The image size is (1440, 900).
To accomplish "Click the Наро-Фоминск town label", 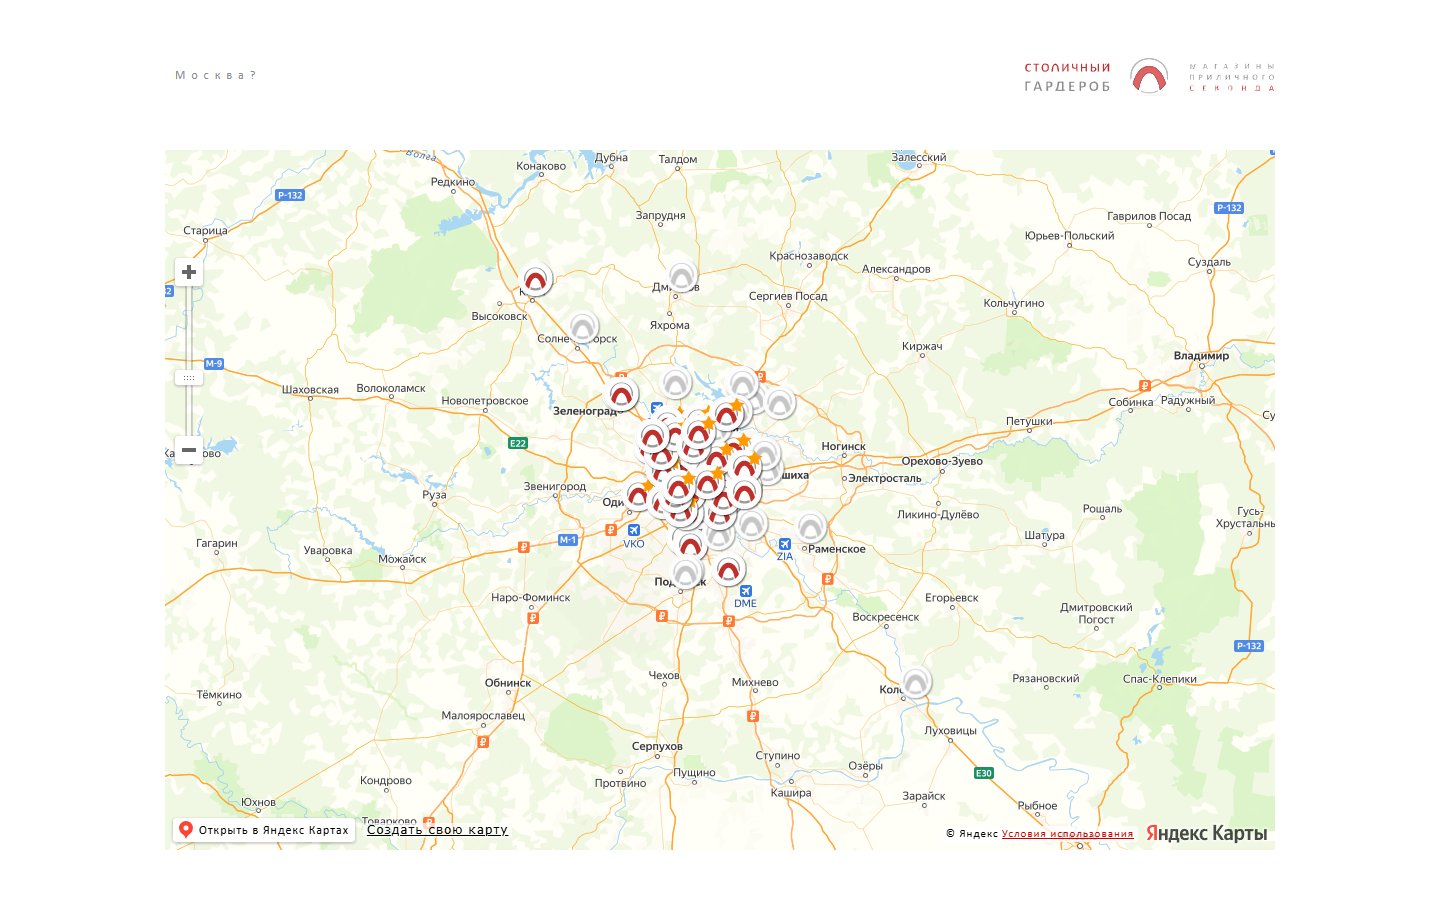I will [531, 597].
